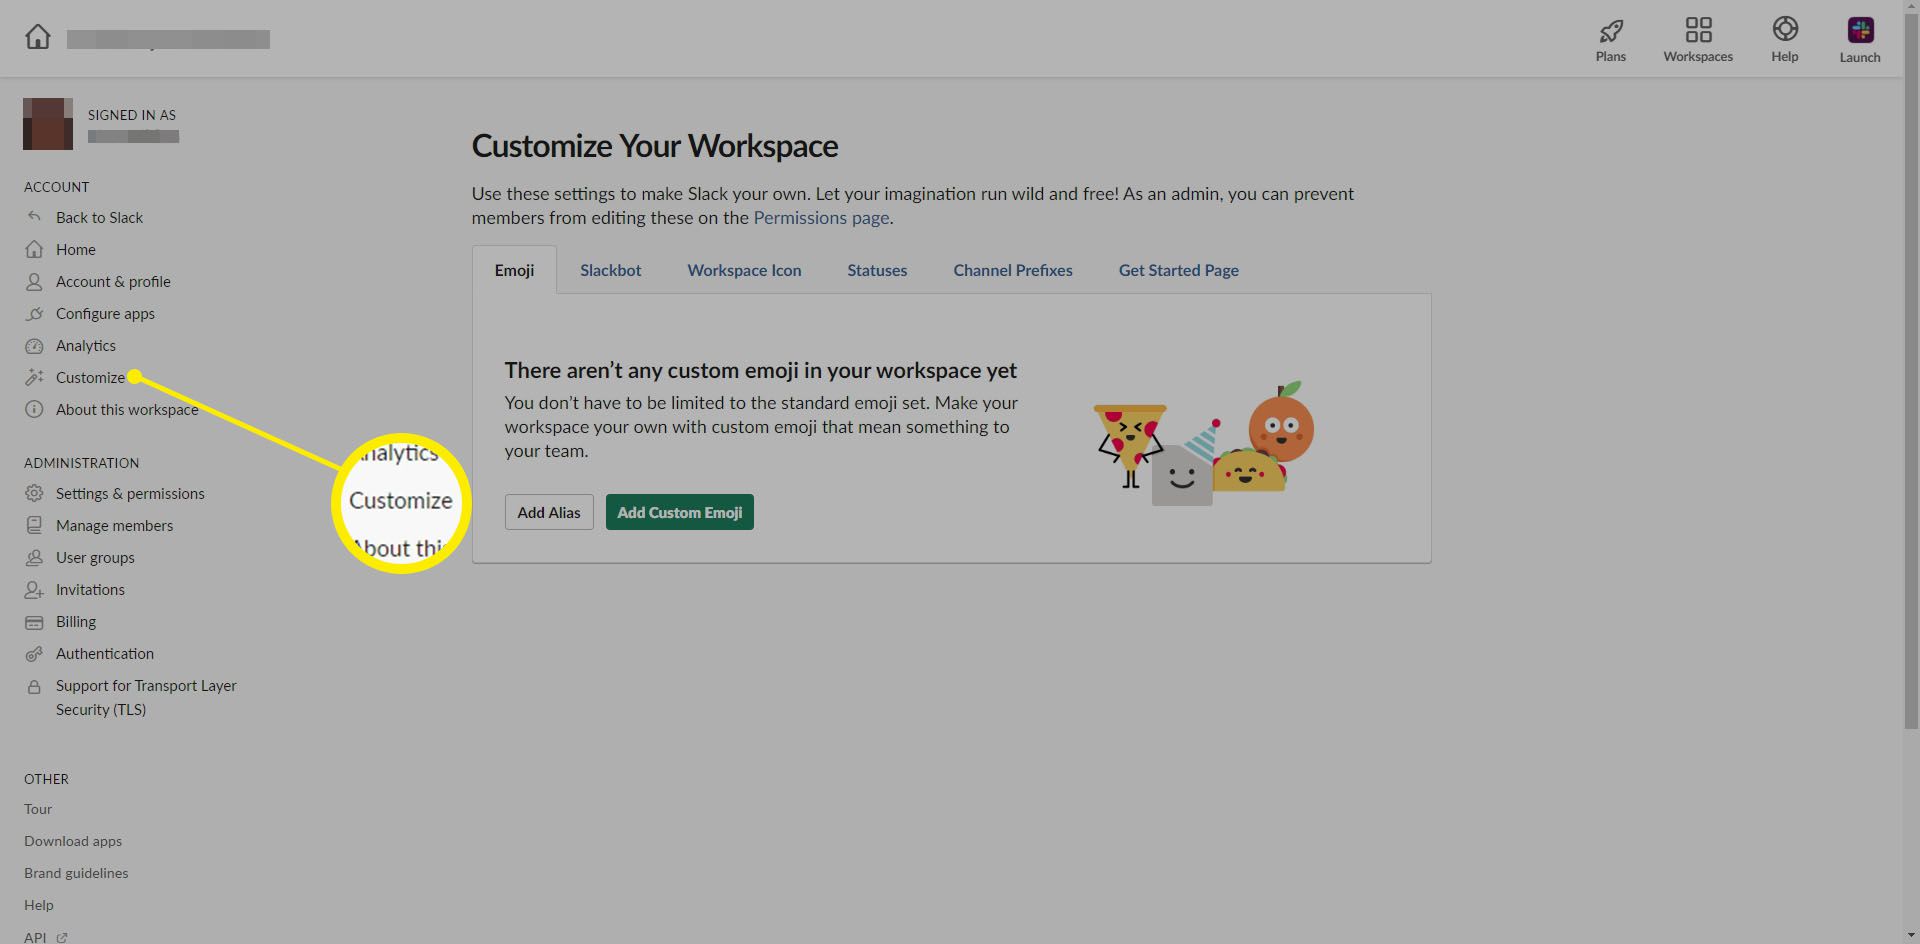Launch Slack via the Launch icon
The height and width of the screenshot is (944, 1920).
(1860, 30)
